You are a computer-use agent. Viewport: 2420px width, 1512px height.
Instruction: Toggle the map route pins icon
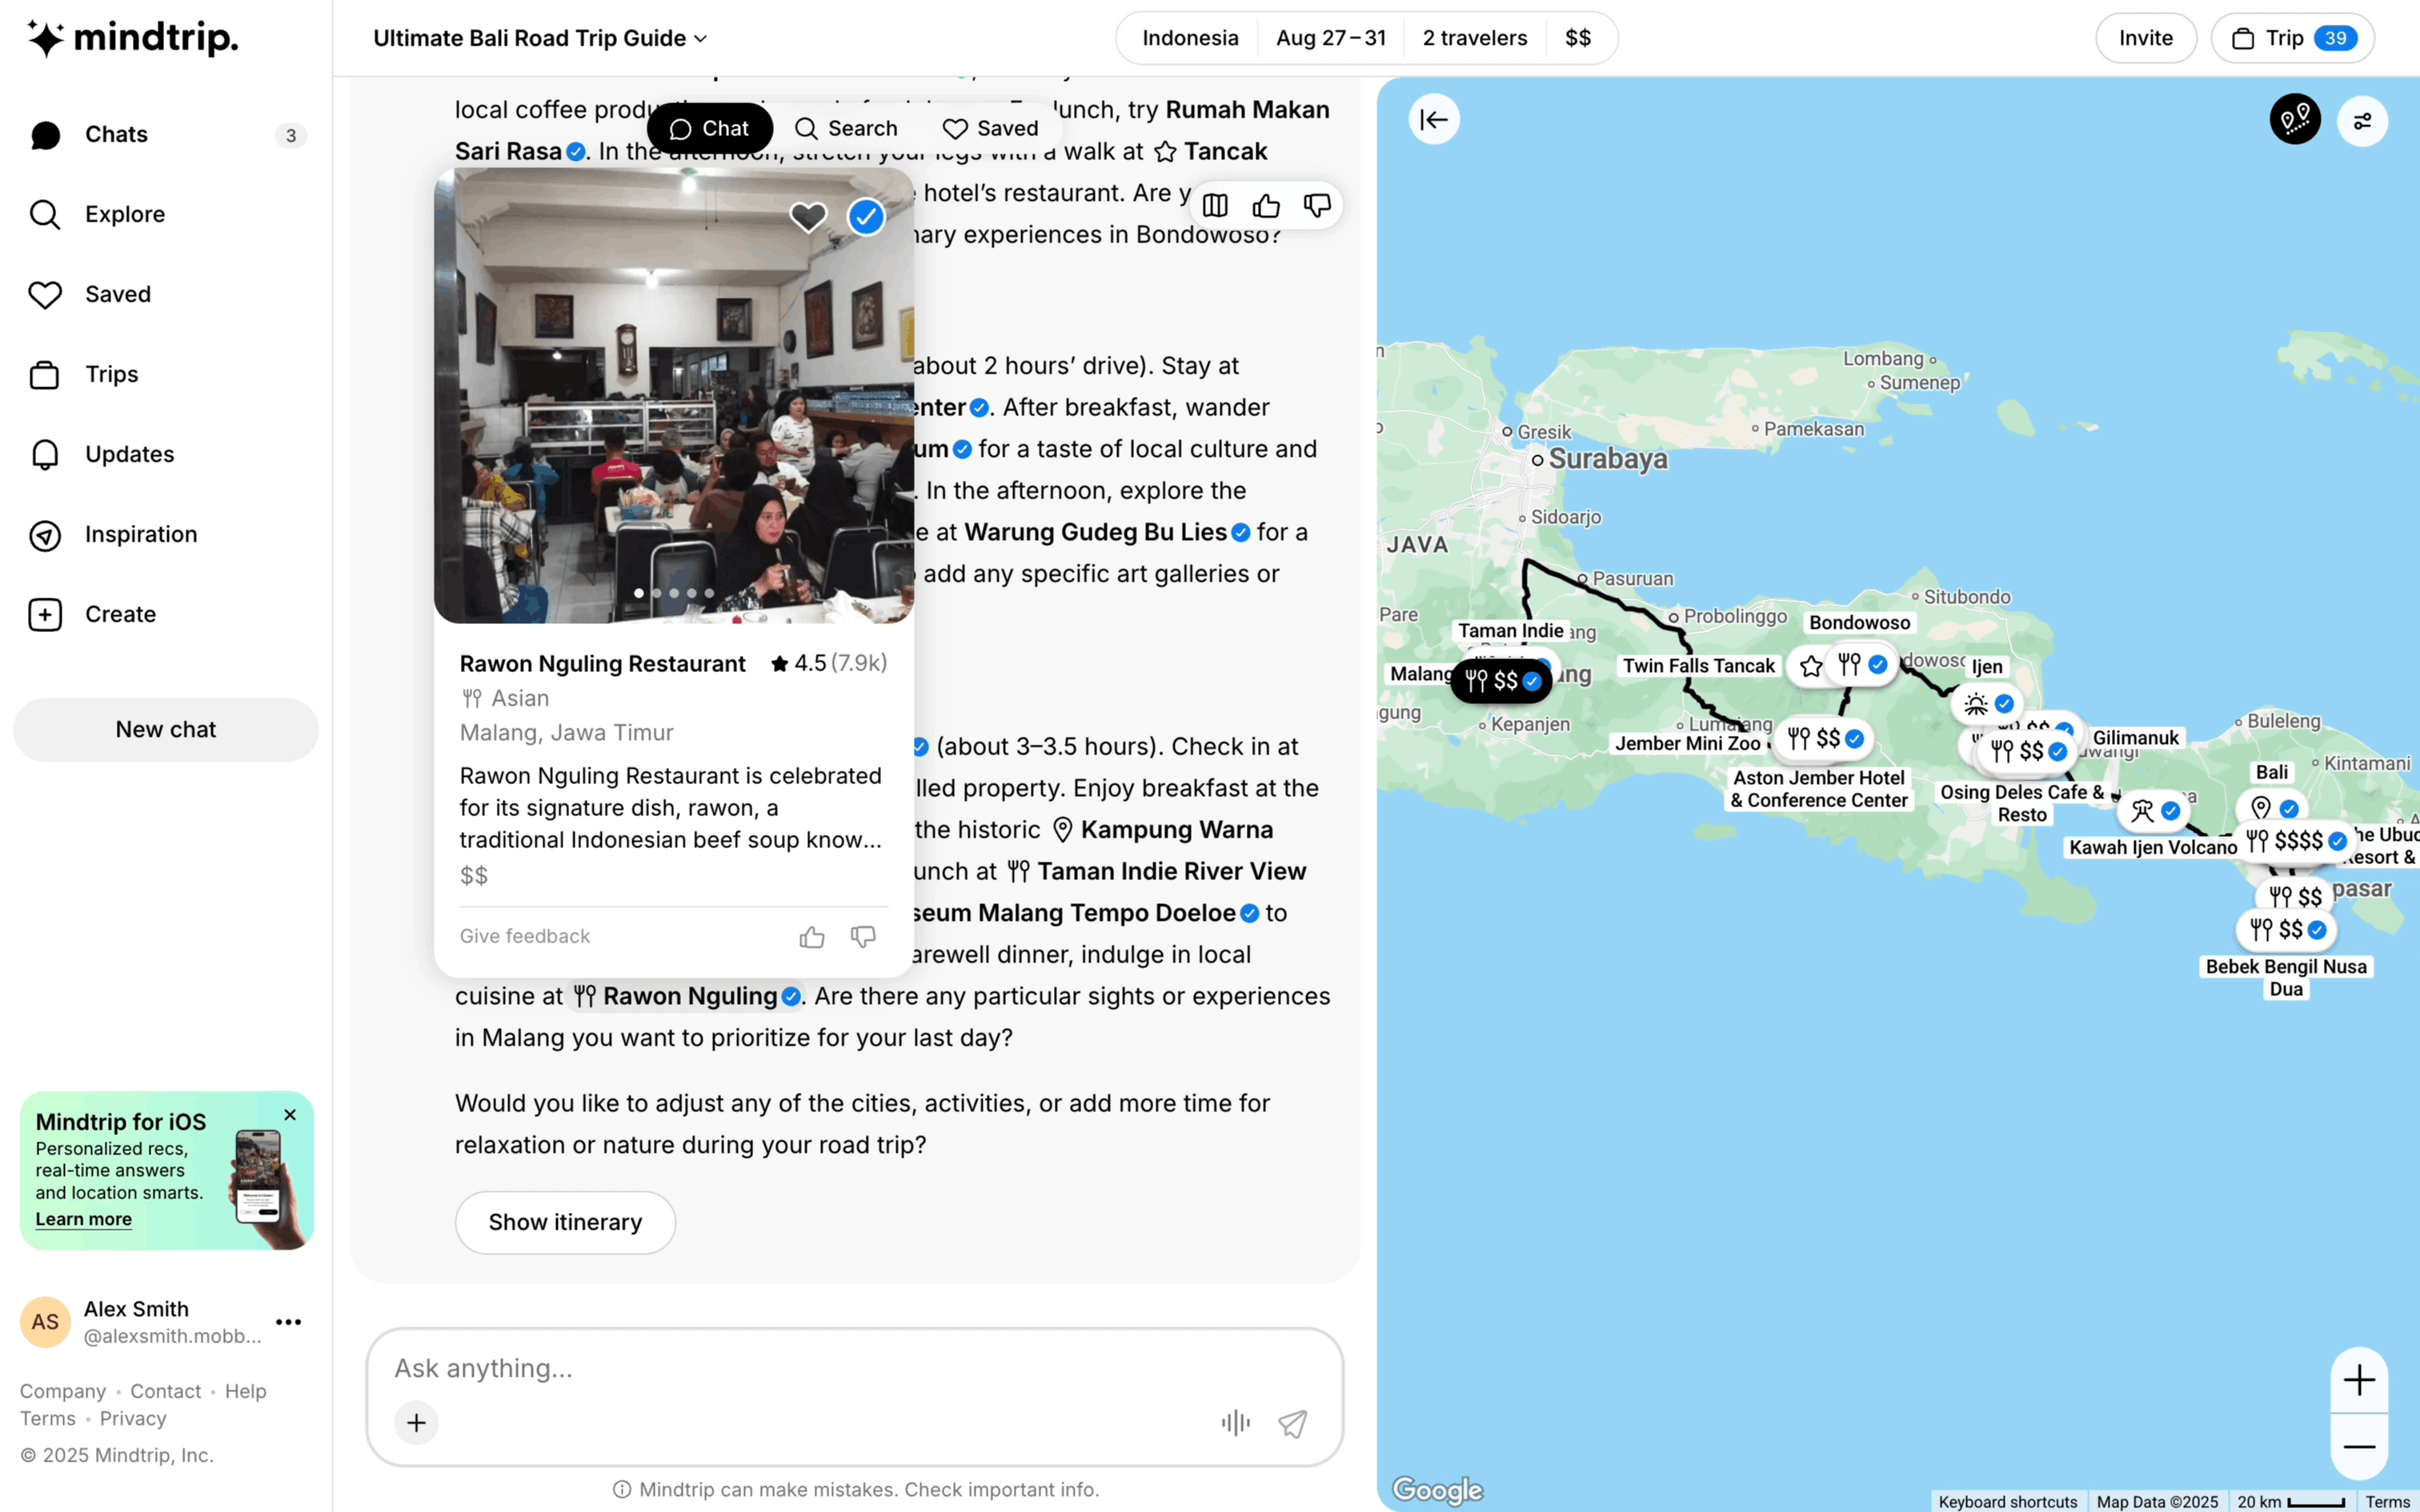coord(2295,120)
